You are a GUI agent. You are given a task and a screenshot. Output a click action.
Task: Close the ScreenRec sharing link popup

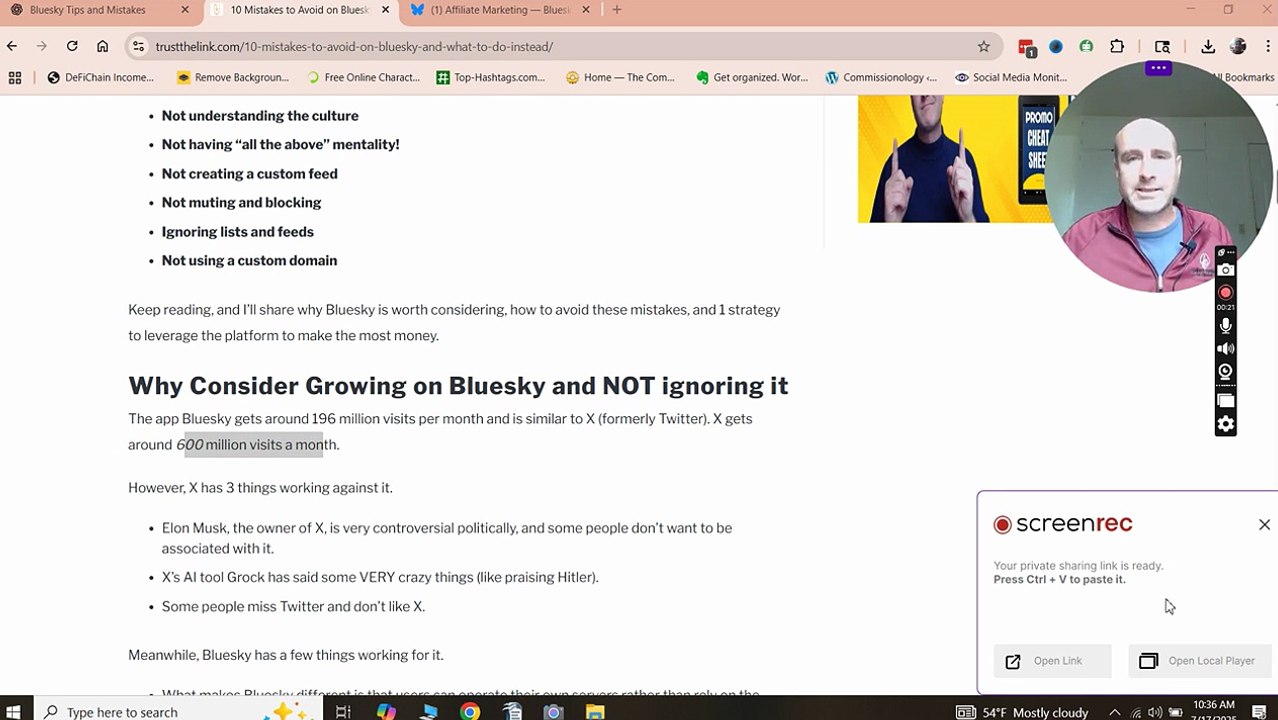pyautogui.click(x=1264, y=524)
